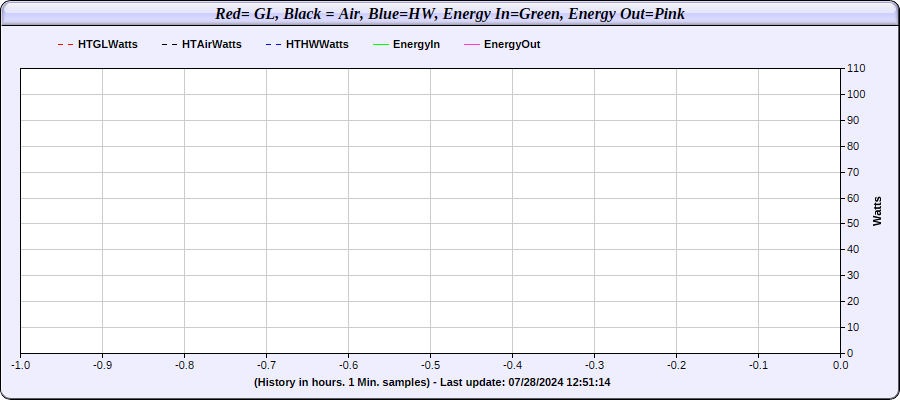Click the -0.9 x-axis tick label

point(103,365)
